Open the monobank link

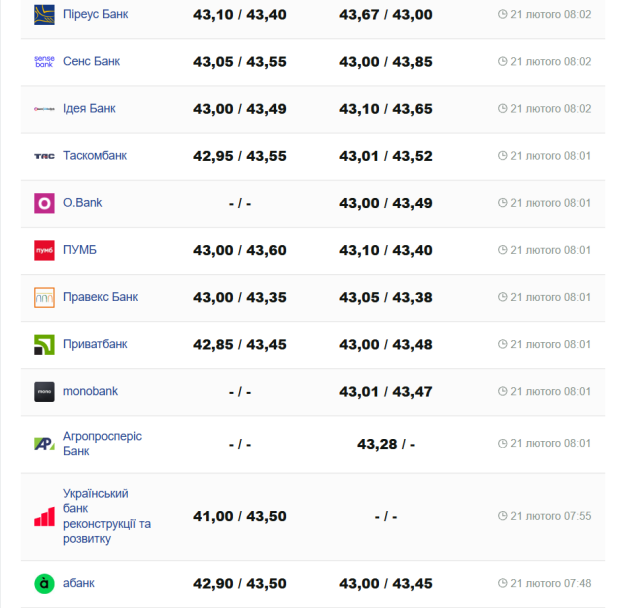pos(90,391)
